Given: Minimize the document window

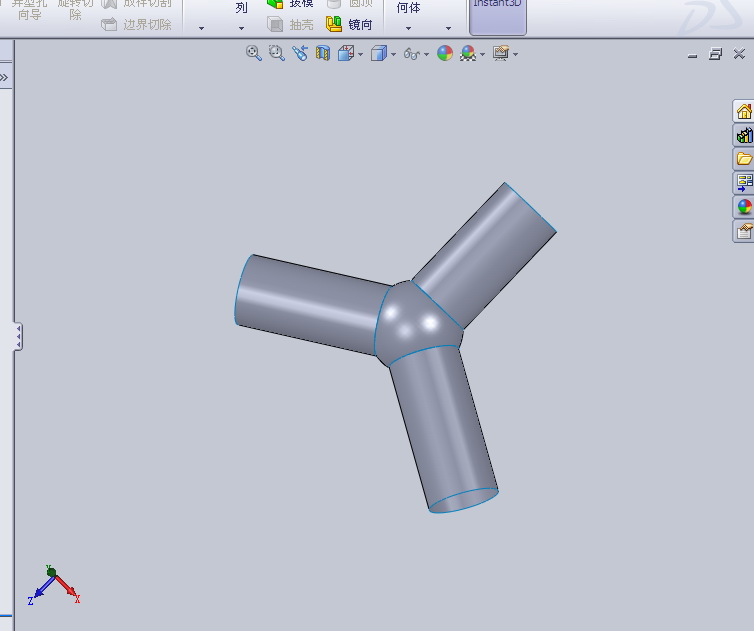Looking at the screenshot, I should 692,56.
